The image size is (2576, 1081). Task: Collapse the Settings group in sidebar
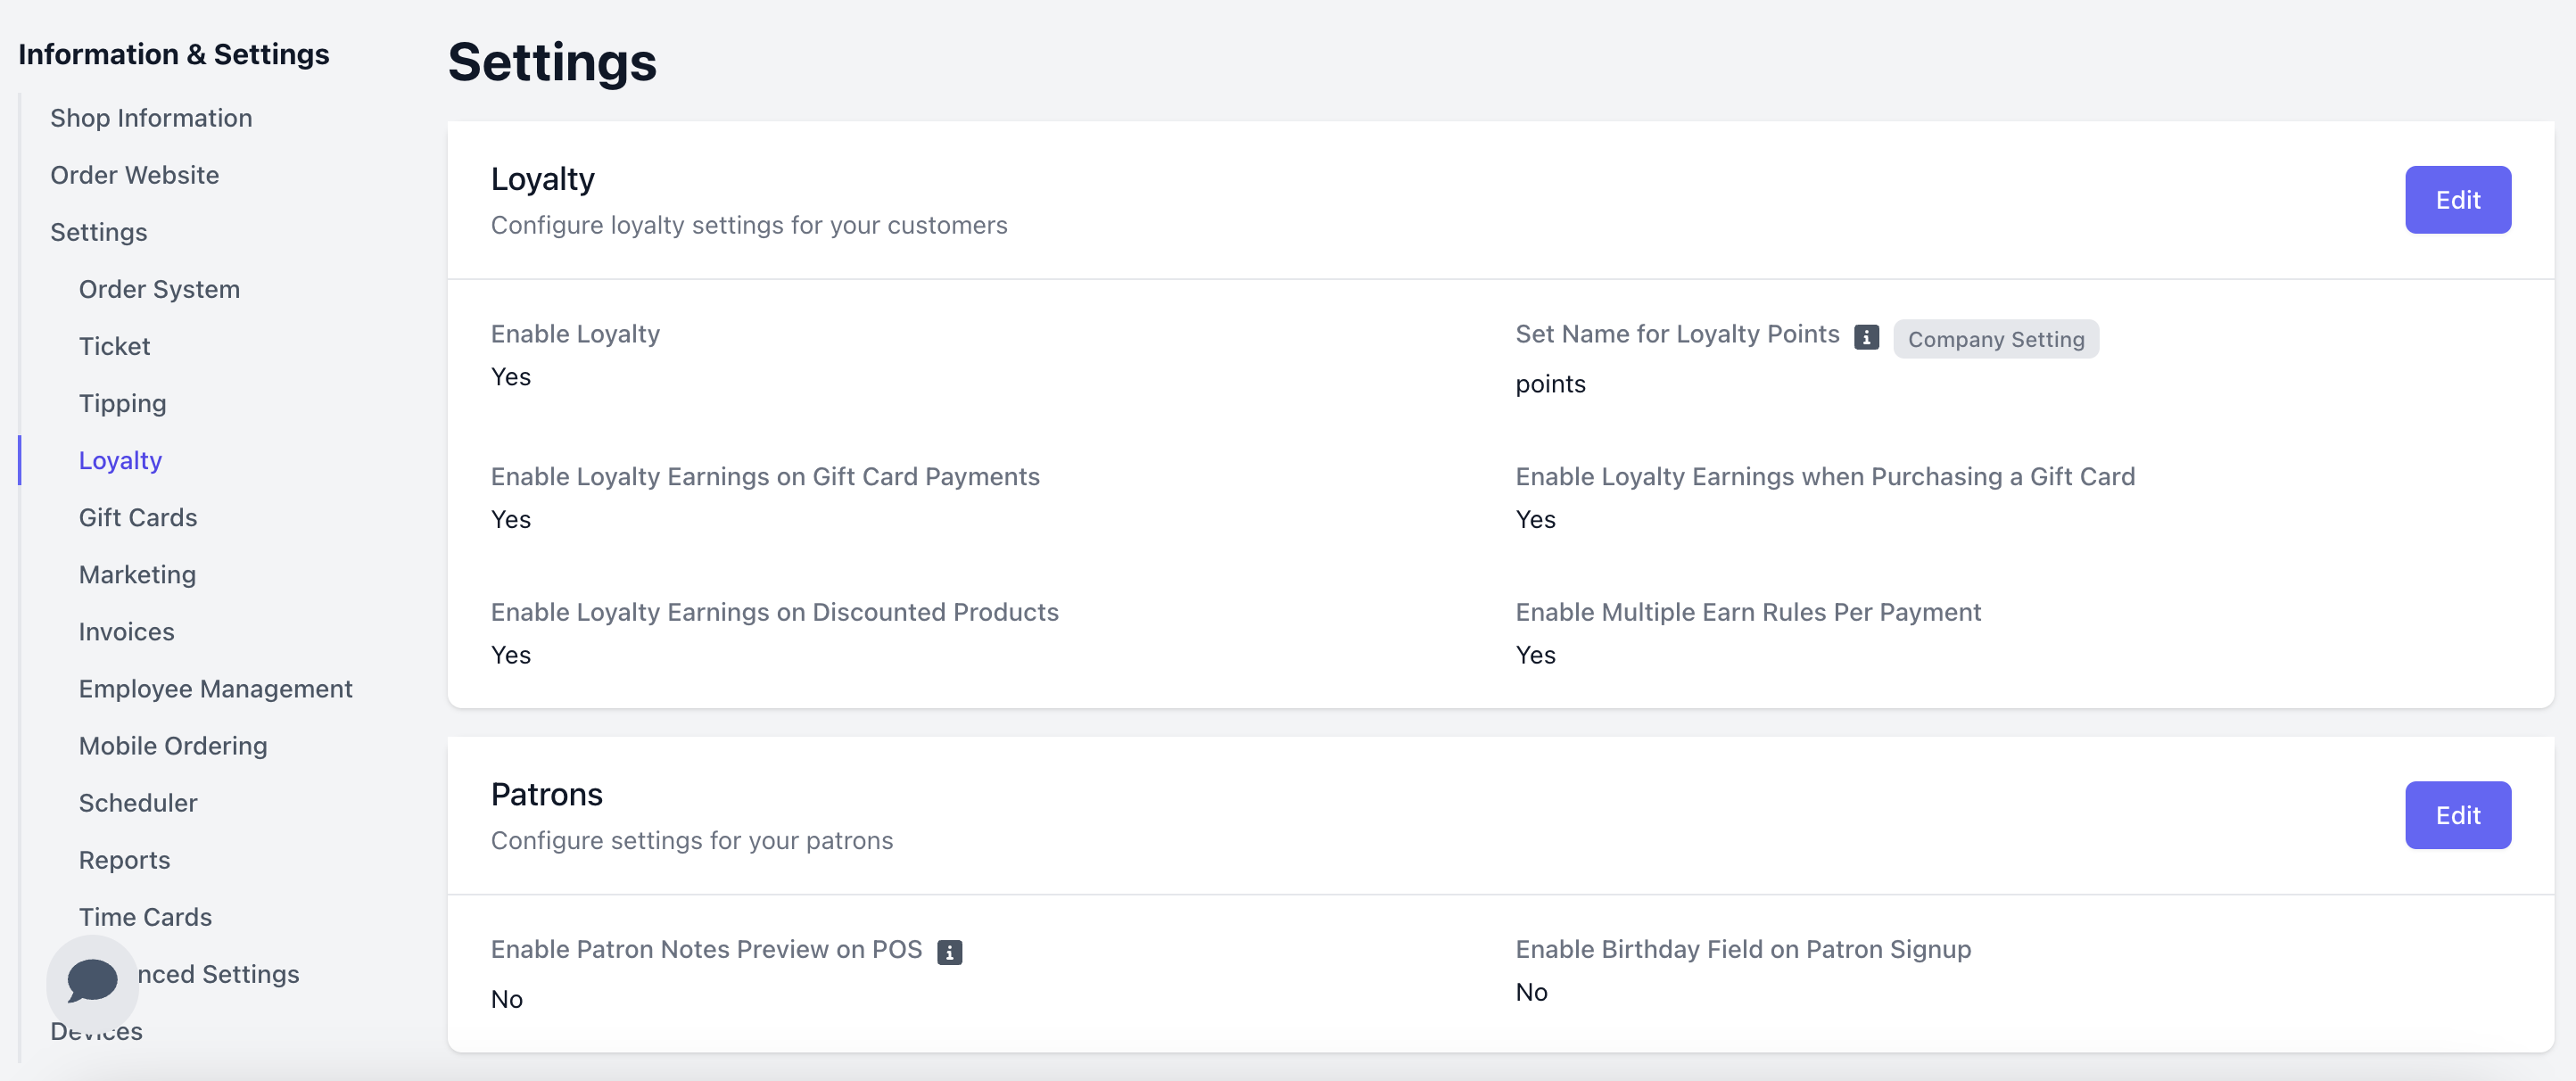[x=98, y=232]
